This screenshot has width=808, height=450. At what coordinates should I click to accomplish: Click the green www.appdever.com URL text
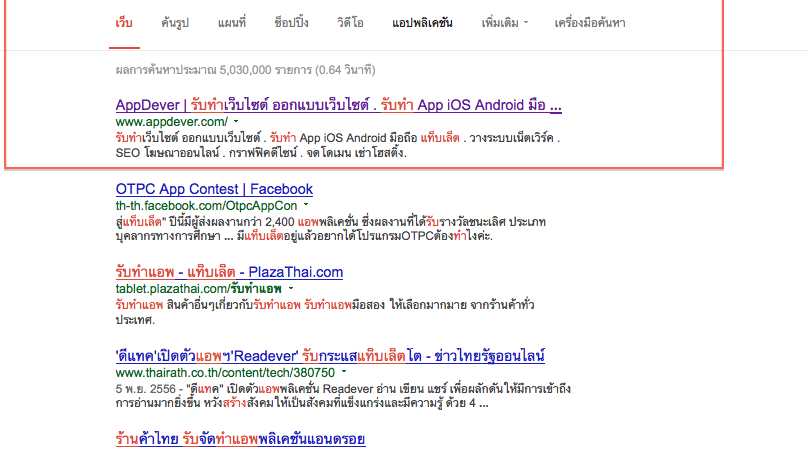(x=172, y=121)
